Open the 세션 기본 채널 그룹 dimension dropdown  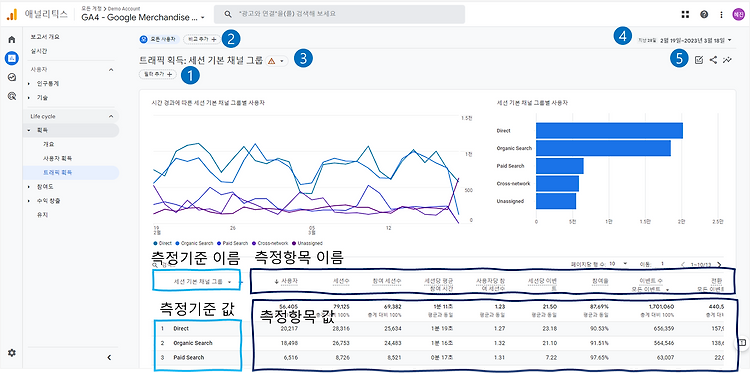tap(203, 282)
